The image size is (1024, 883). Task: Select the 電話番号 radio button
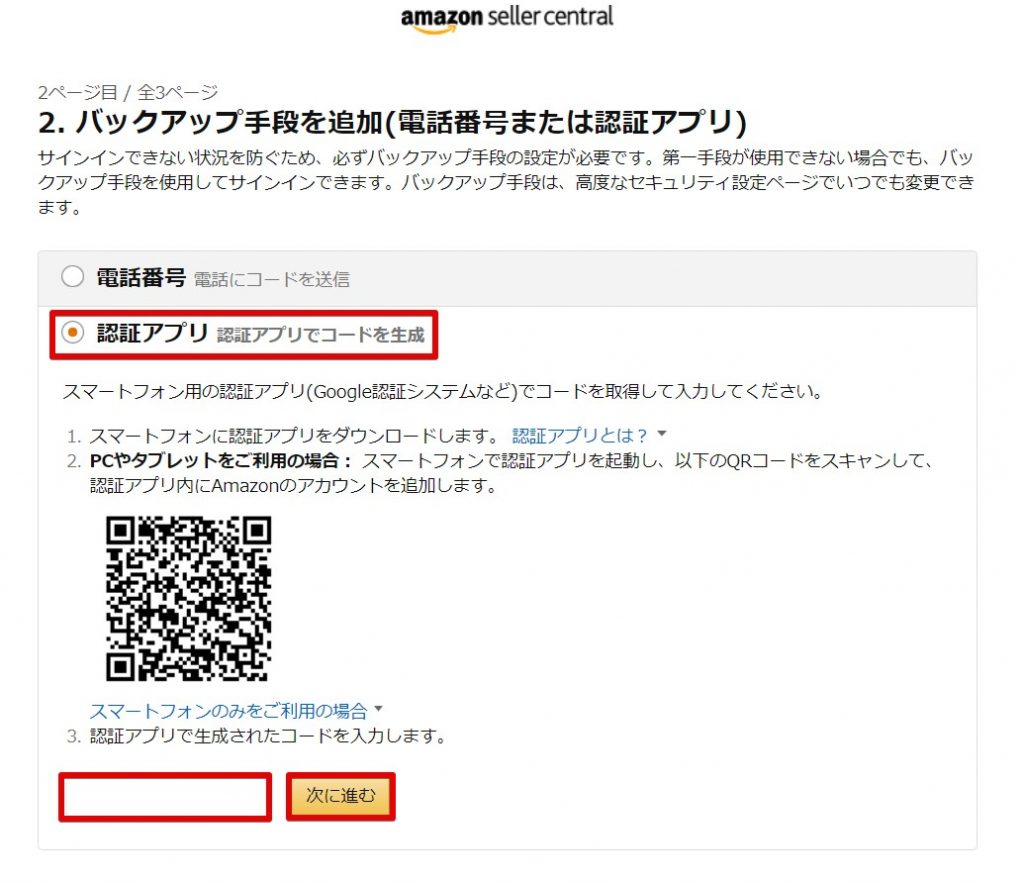tap(72, 276)
